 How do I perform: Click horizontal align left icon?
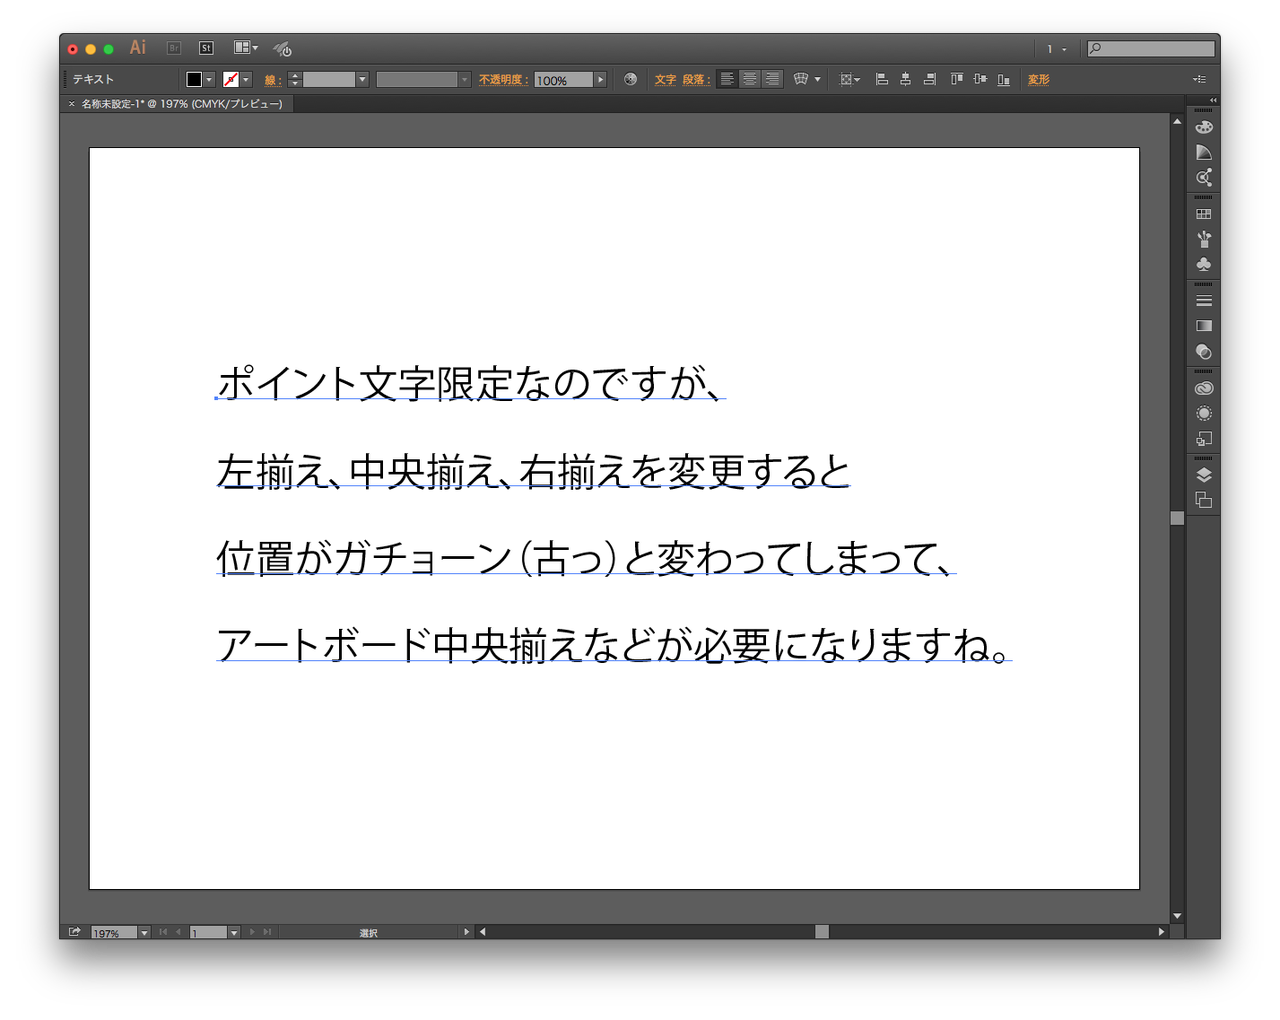tap(882, 79)
